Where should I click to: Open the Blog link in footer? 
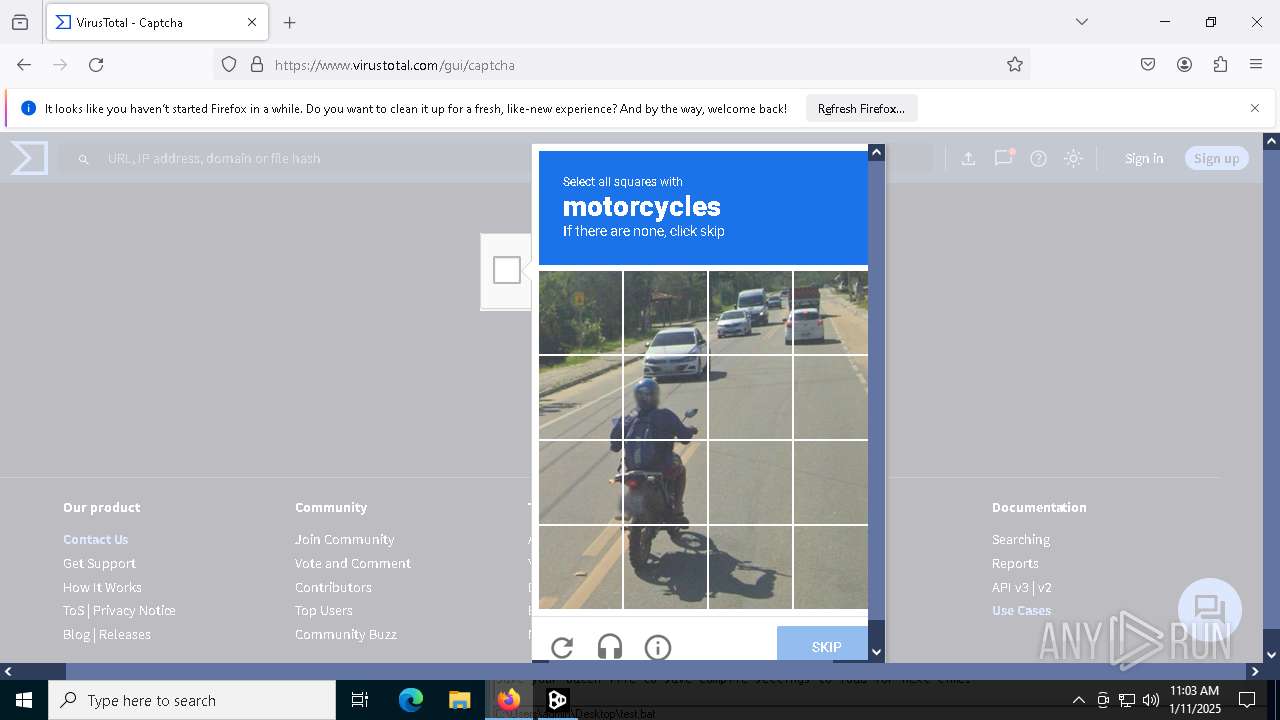76,634
